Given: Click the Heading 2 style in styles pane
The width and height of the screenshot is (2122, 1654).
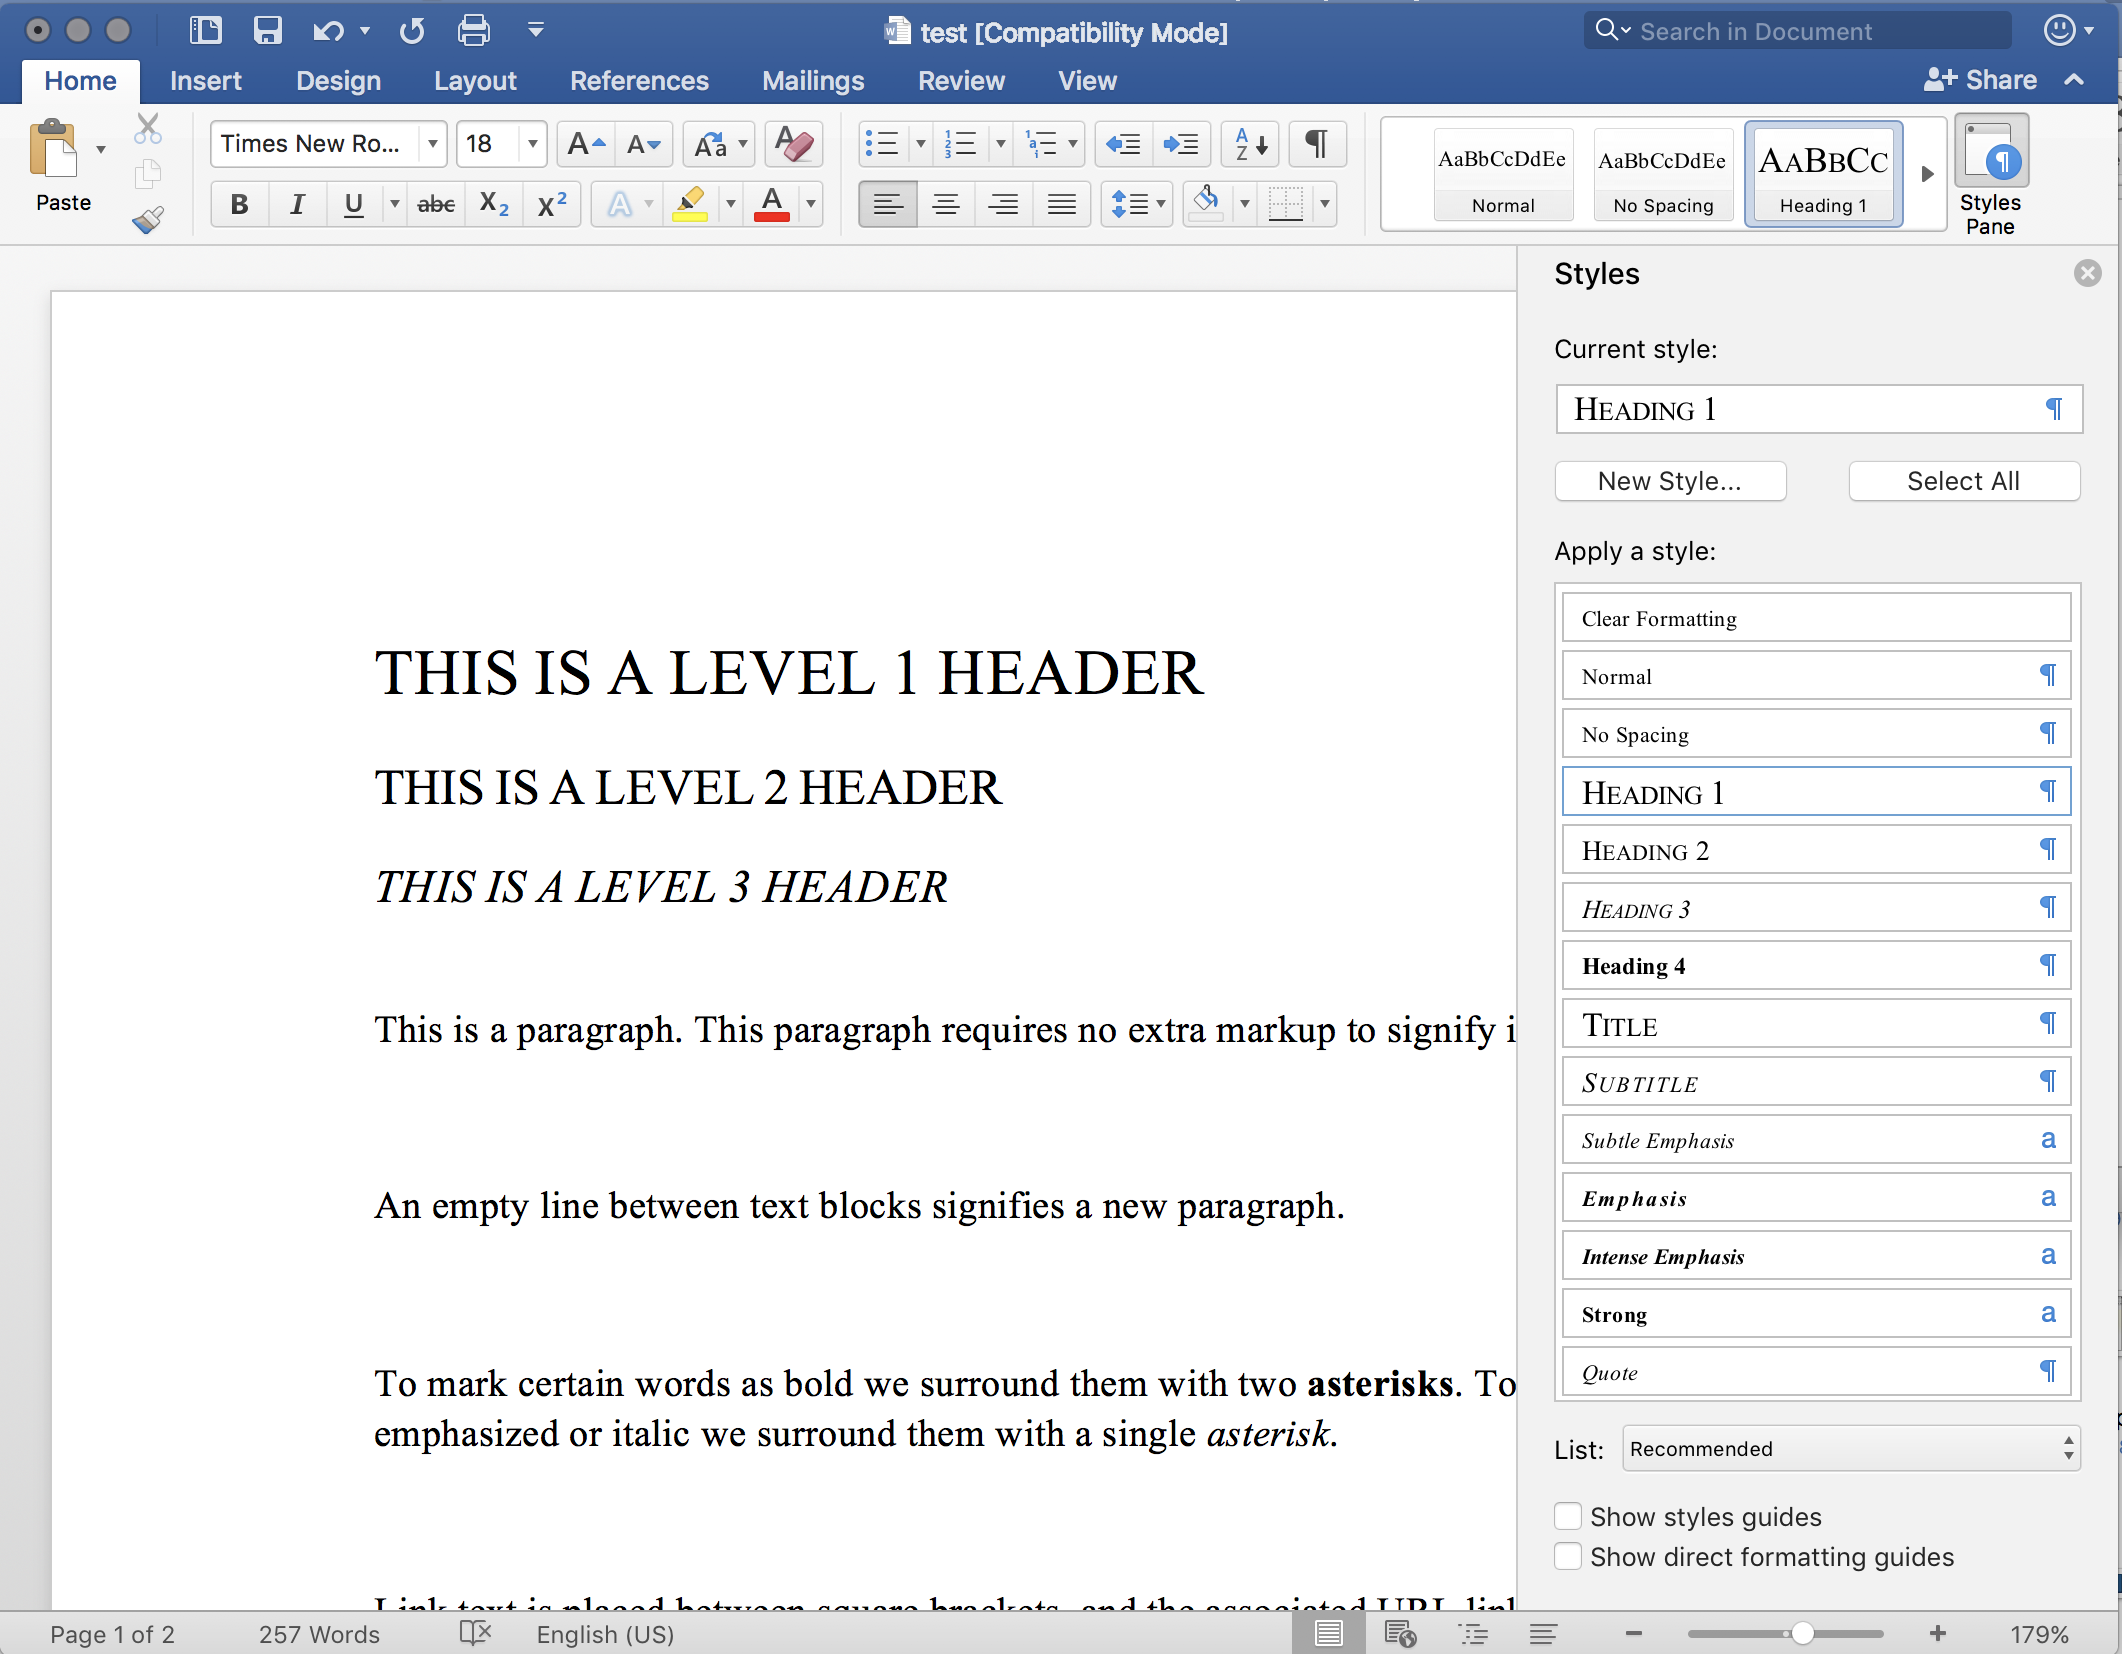Looking at the screenshot, I should tap(1815, 848).
